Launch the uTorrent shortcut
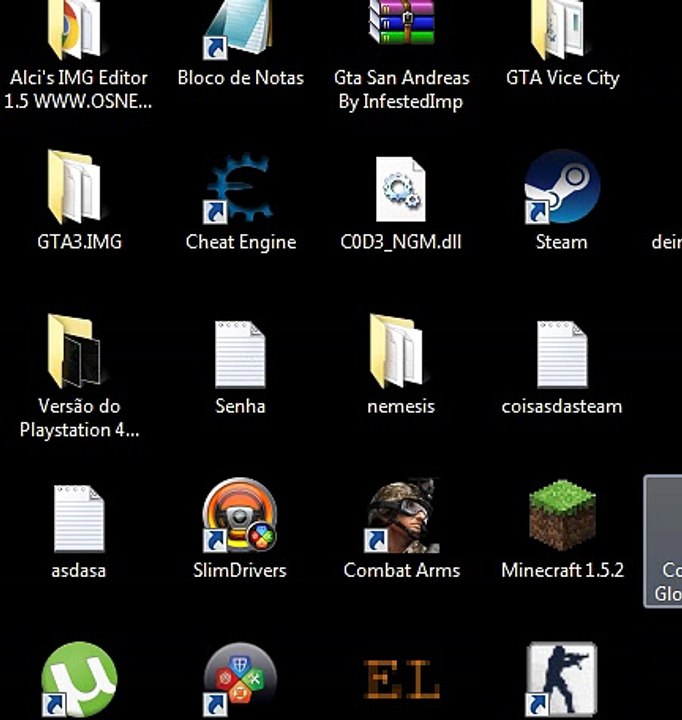The image size is (682, 720). pyautogui.click(x=79, y=680)
